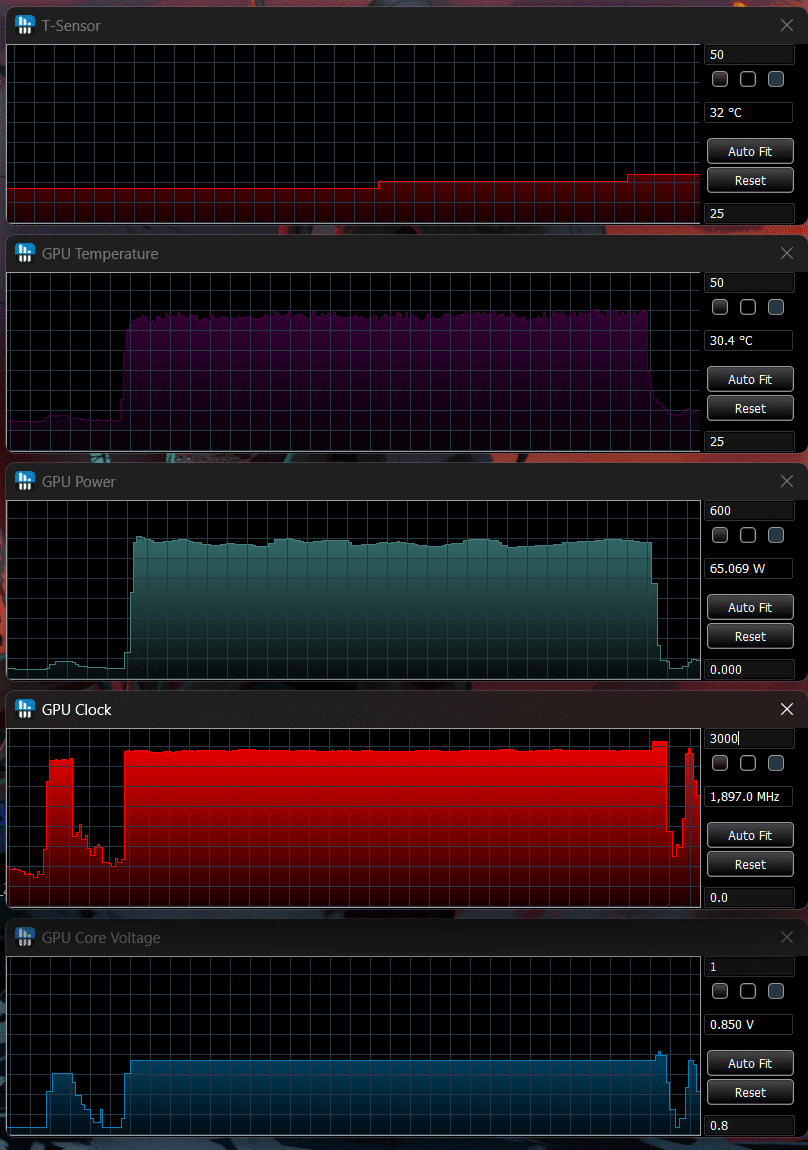Open GPU Clock grid swatch (blue)
808x1150 pixels.
pos(776,763)
